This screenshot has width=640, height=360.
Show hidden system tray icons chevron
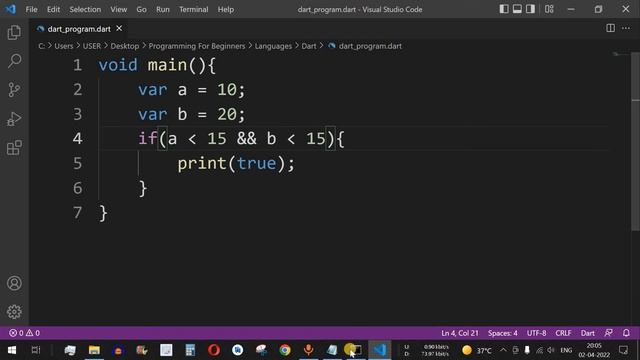(503, 350)
